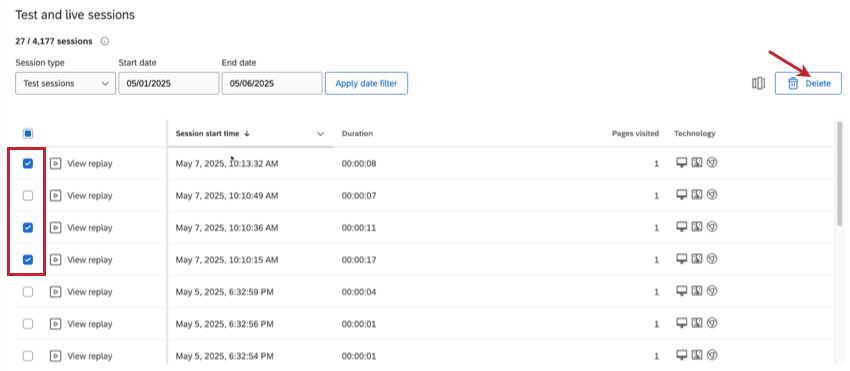Image resolution: width=850 pixels, height=371 pixels.
Task: Click Chrome browser icon in 10:10:49 row
Action: coord(712,195)
